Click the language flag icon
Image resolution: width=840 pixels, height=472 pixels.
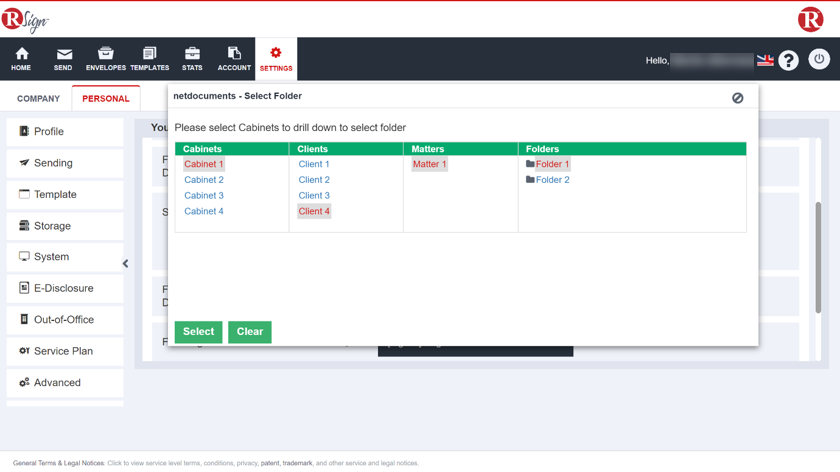click(765, 60)
